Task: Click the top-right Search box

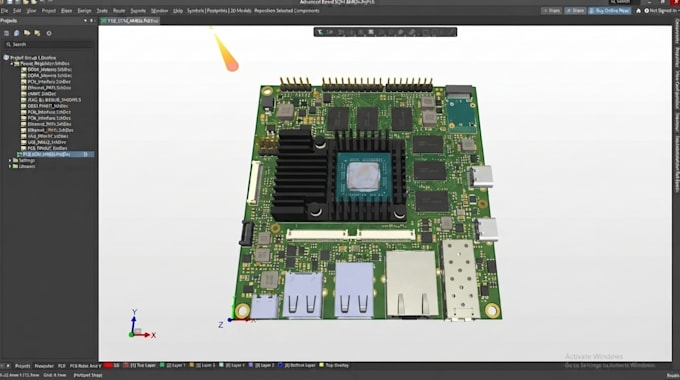Action: point(623,2)
